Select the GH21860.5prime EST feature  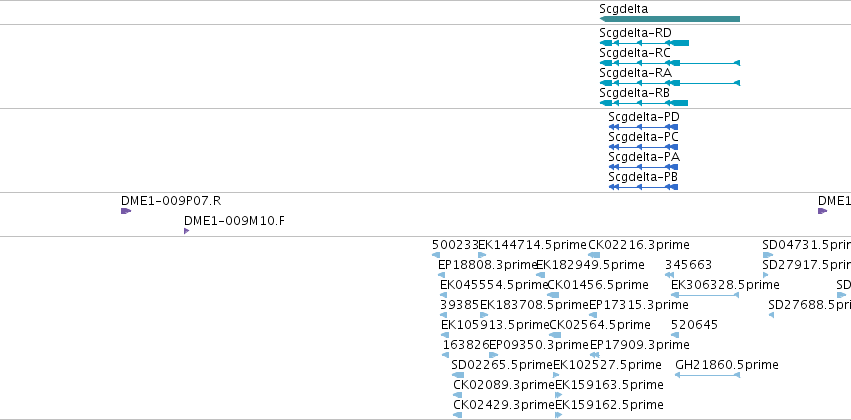(707, 375)
